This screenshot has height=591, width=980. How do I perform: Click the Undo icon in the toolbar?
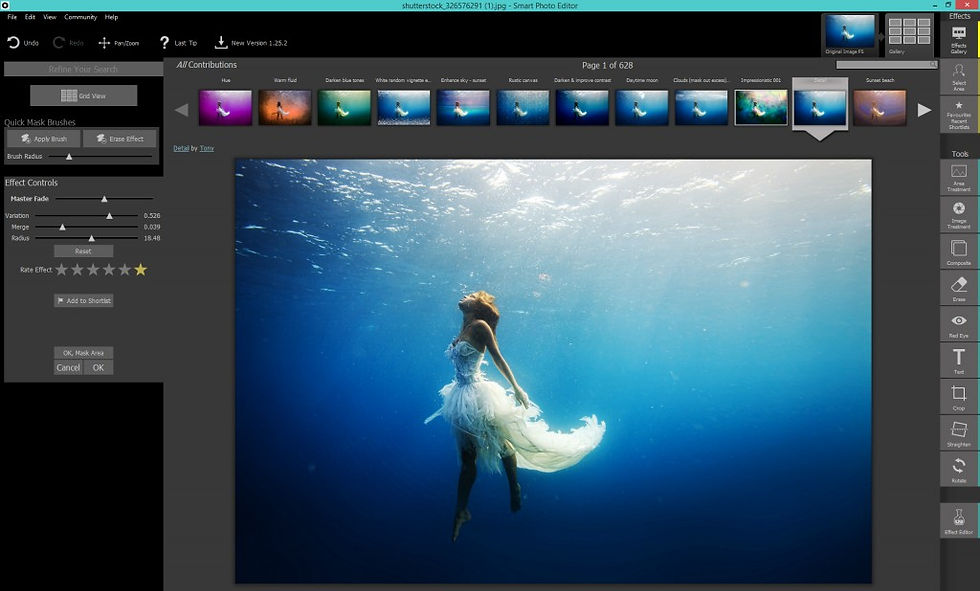[x=13, y=42]
